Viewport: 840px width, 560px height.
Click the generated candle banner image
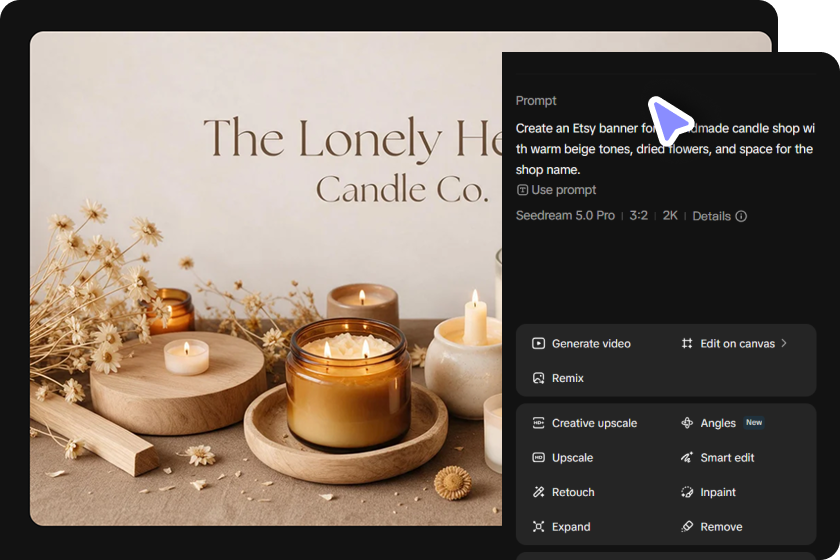266,279
